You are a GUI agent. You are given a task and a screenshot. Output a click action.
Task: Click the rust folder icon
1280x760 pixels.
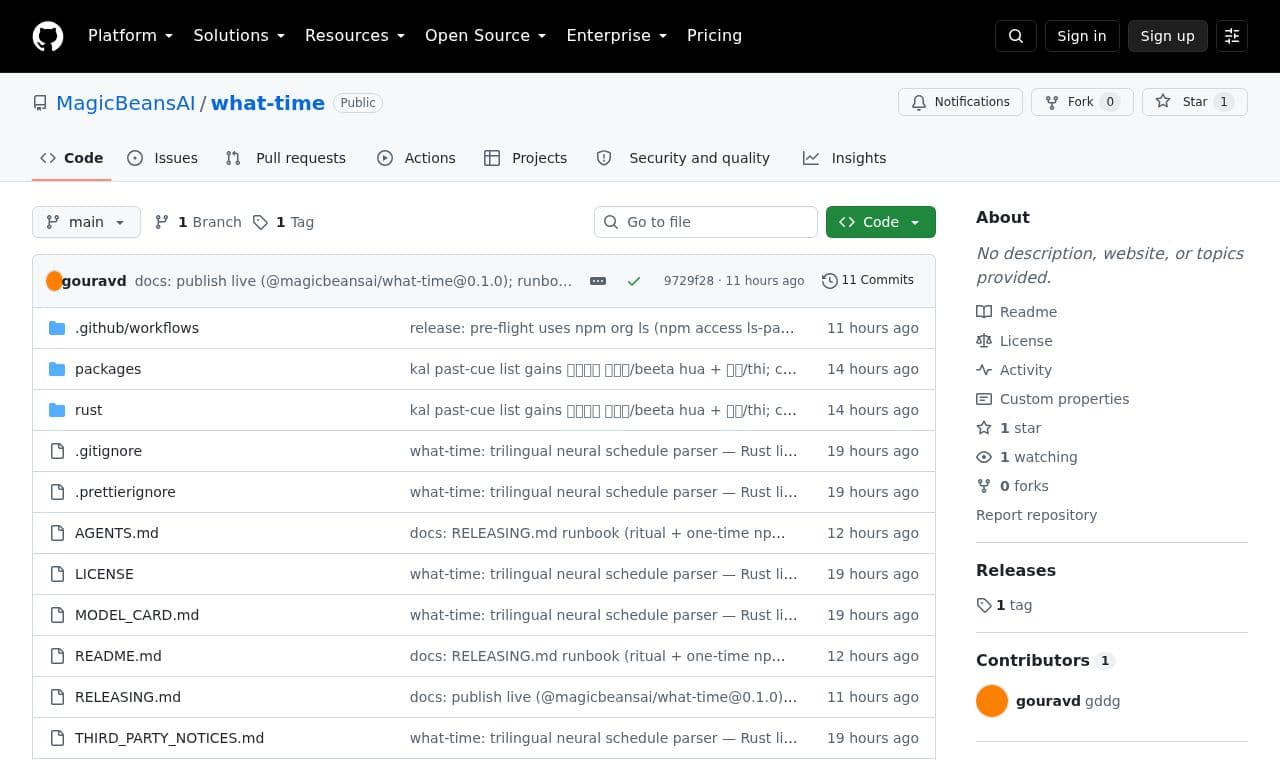pos(57,410)
